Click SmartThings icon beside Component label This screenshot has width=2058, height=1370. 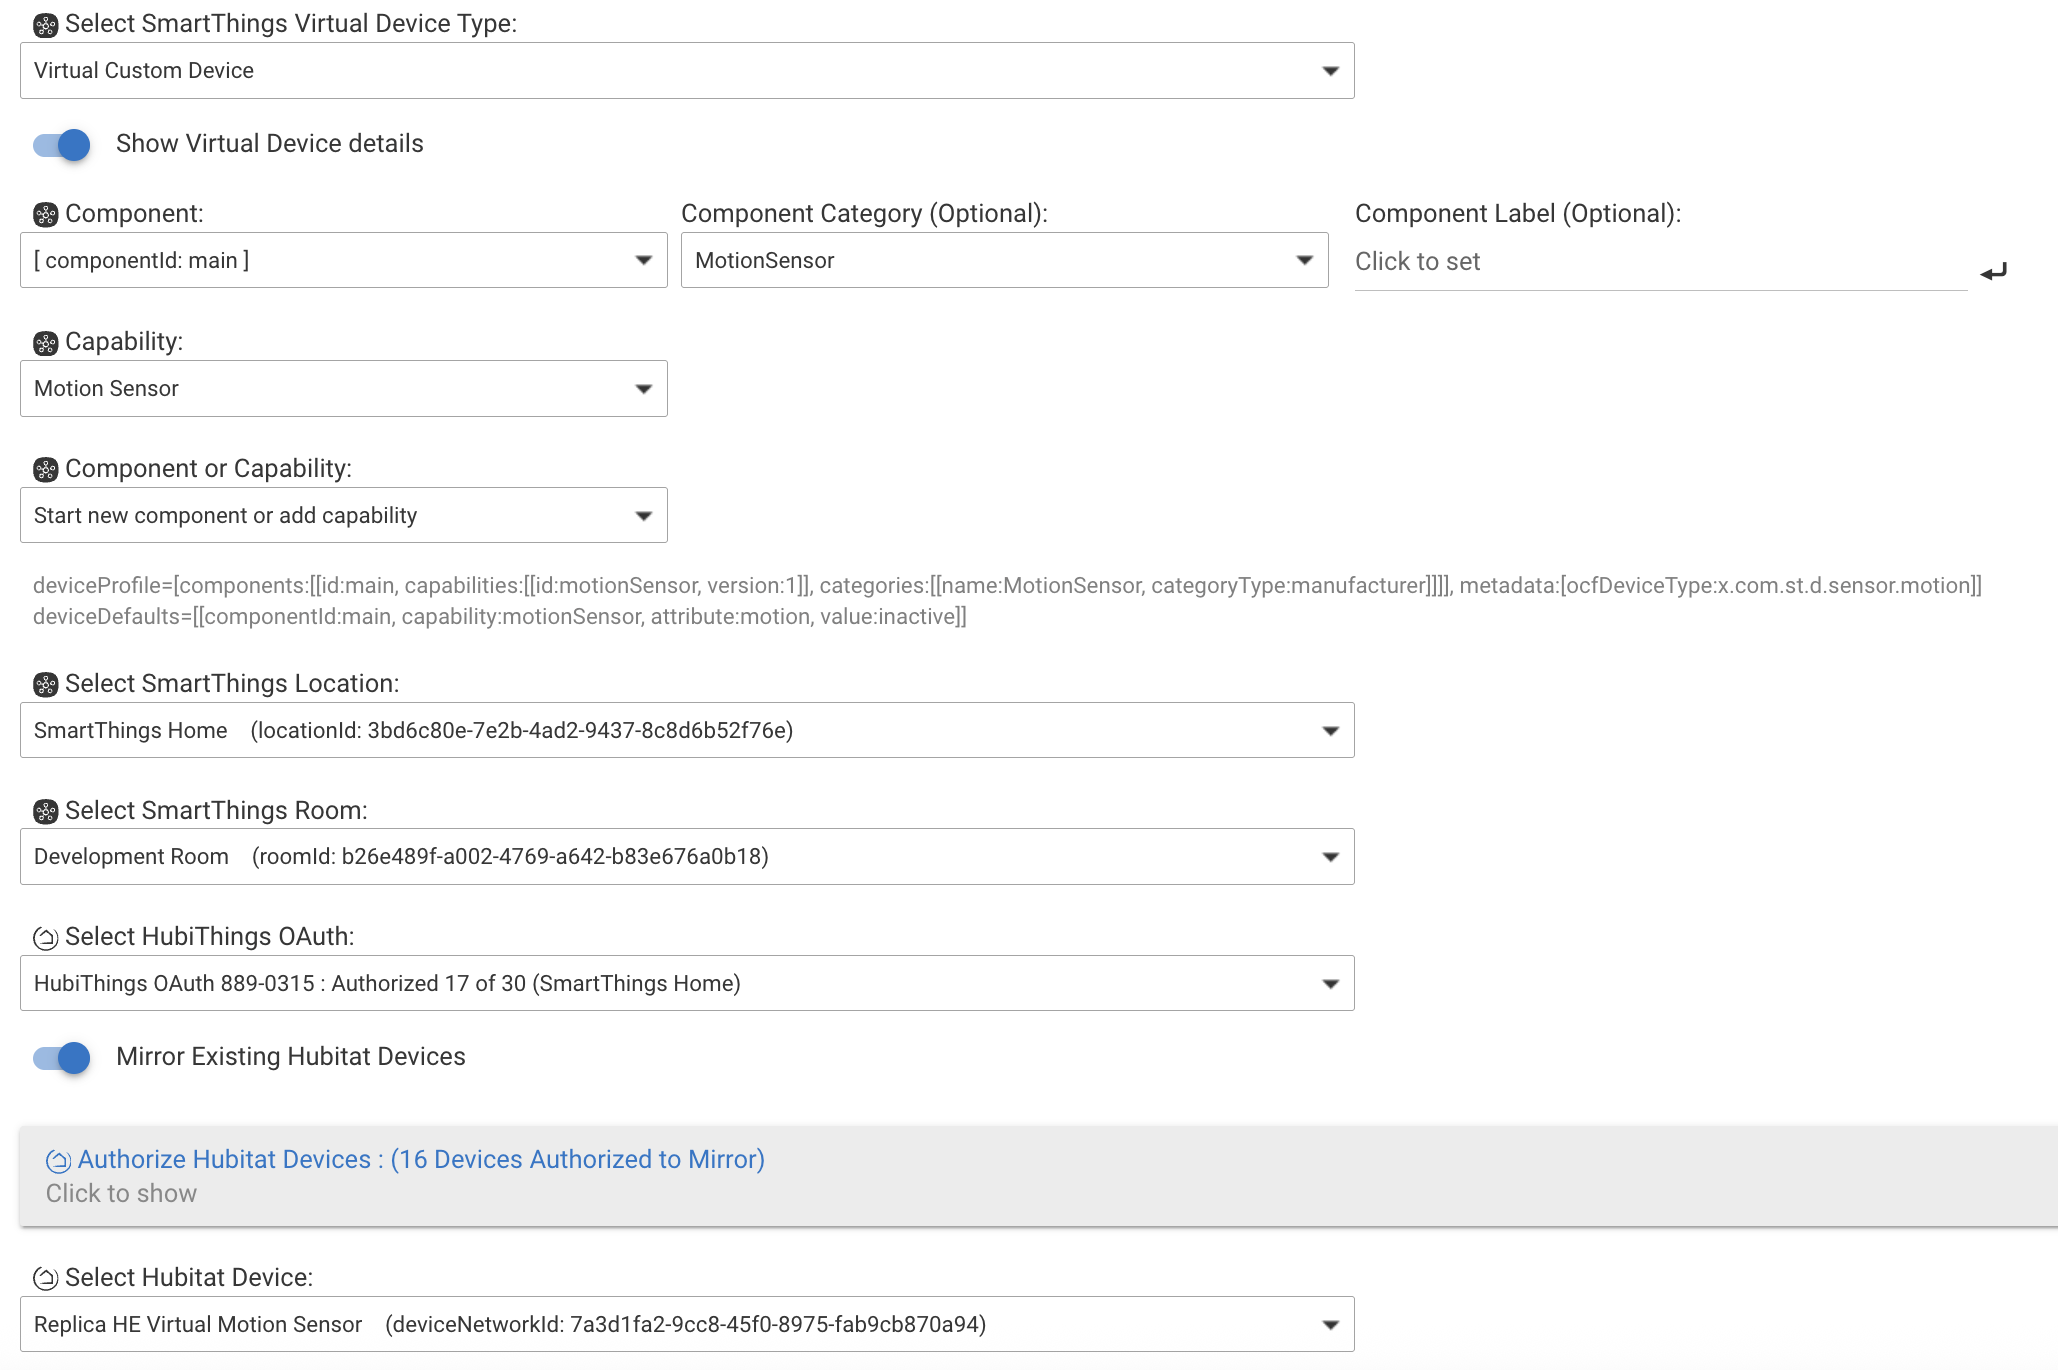46,215
